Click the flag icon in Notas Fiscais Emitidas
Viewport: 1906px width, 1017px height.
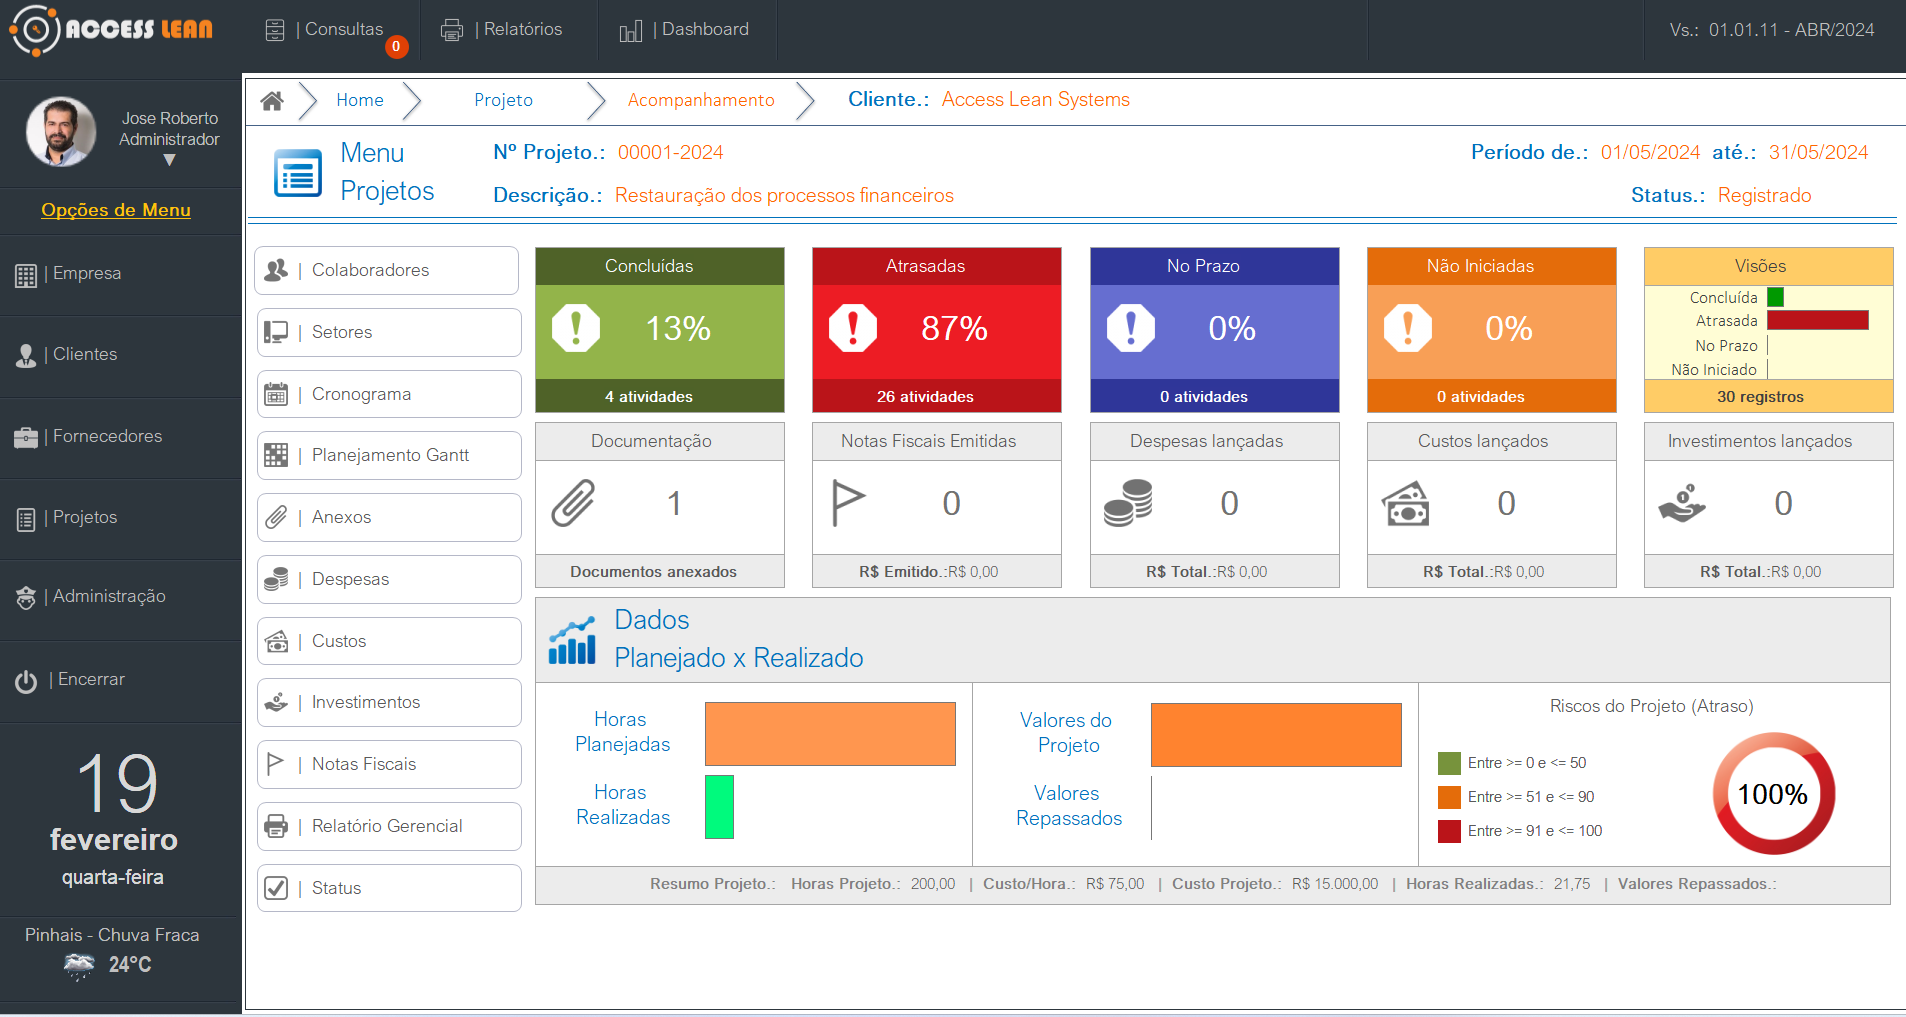click(848, 503)
